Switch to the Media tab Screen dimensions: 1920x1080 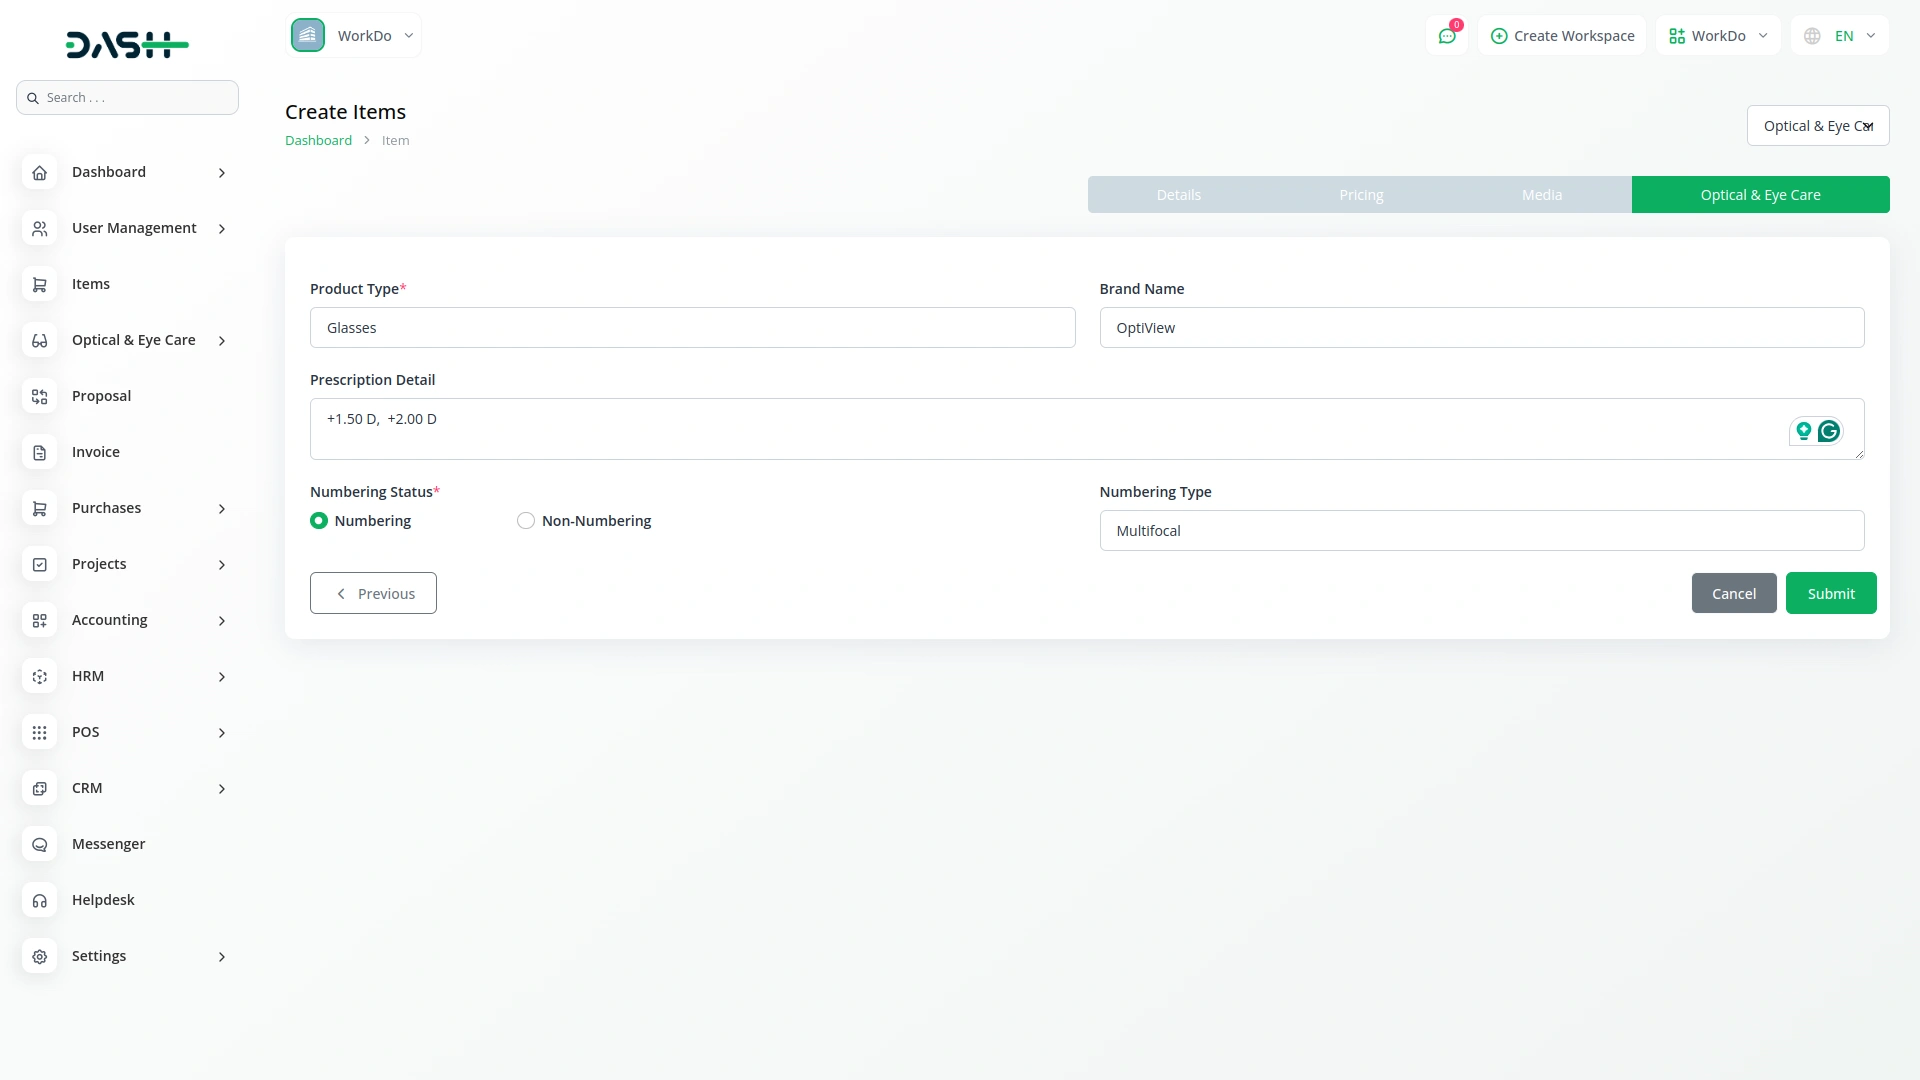pos(1541,195)
